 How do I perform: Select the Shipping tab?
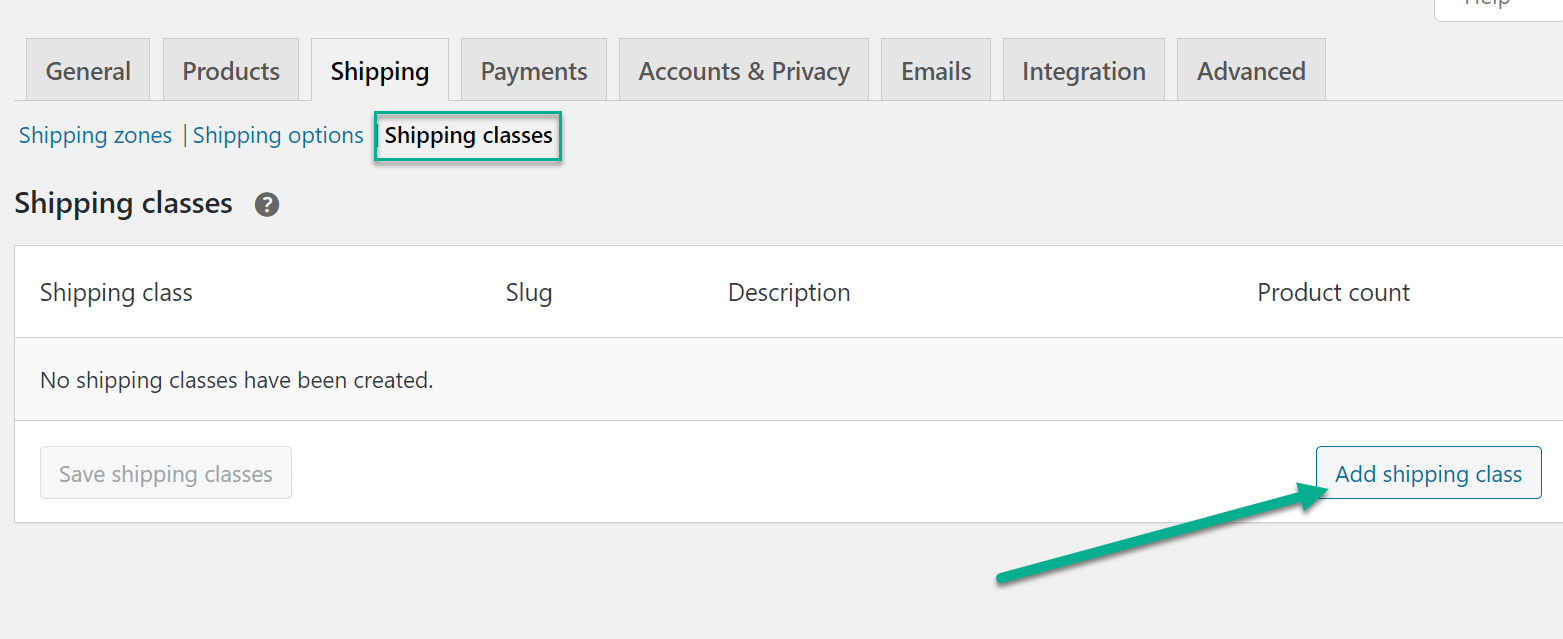tap(379, 69)
